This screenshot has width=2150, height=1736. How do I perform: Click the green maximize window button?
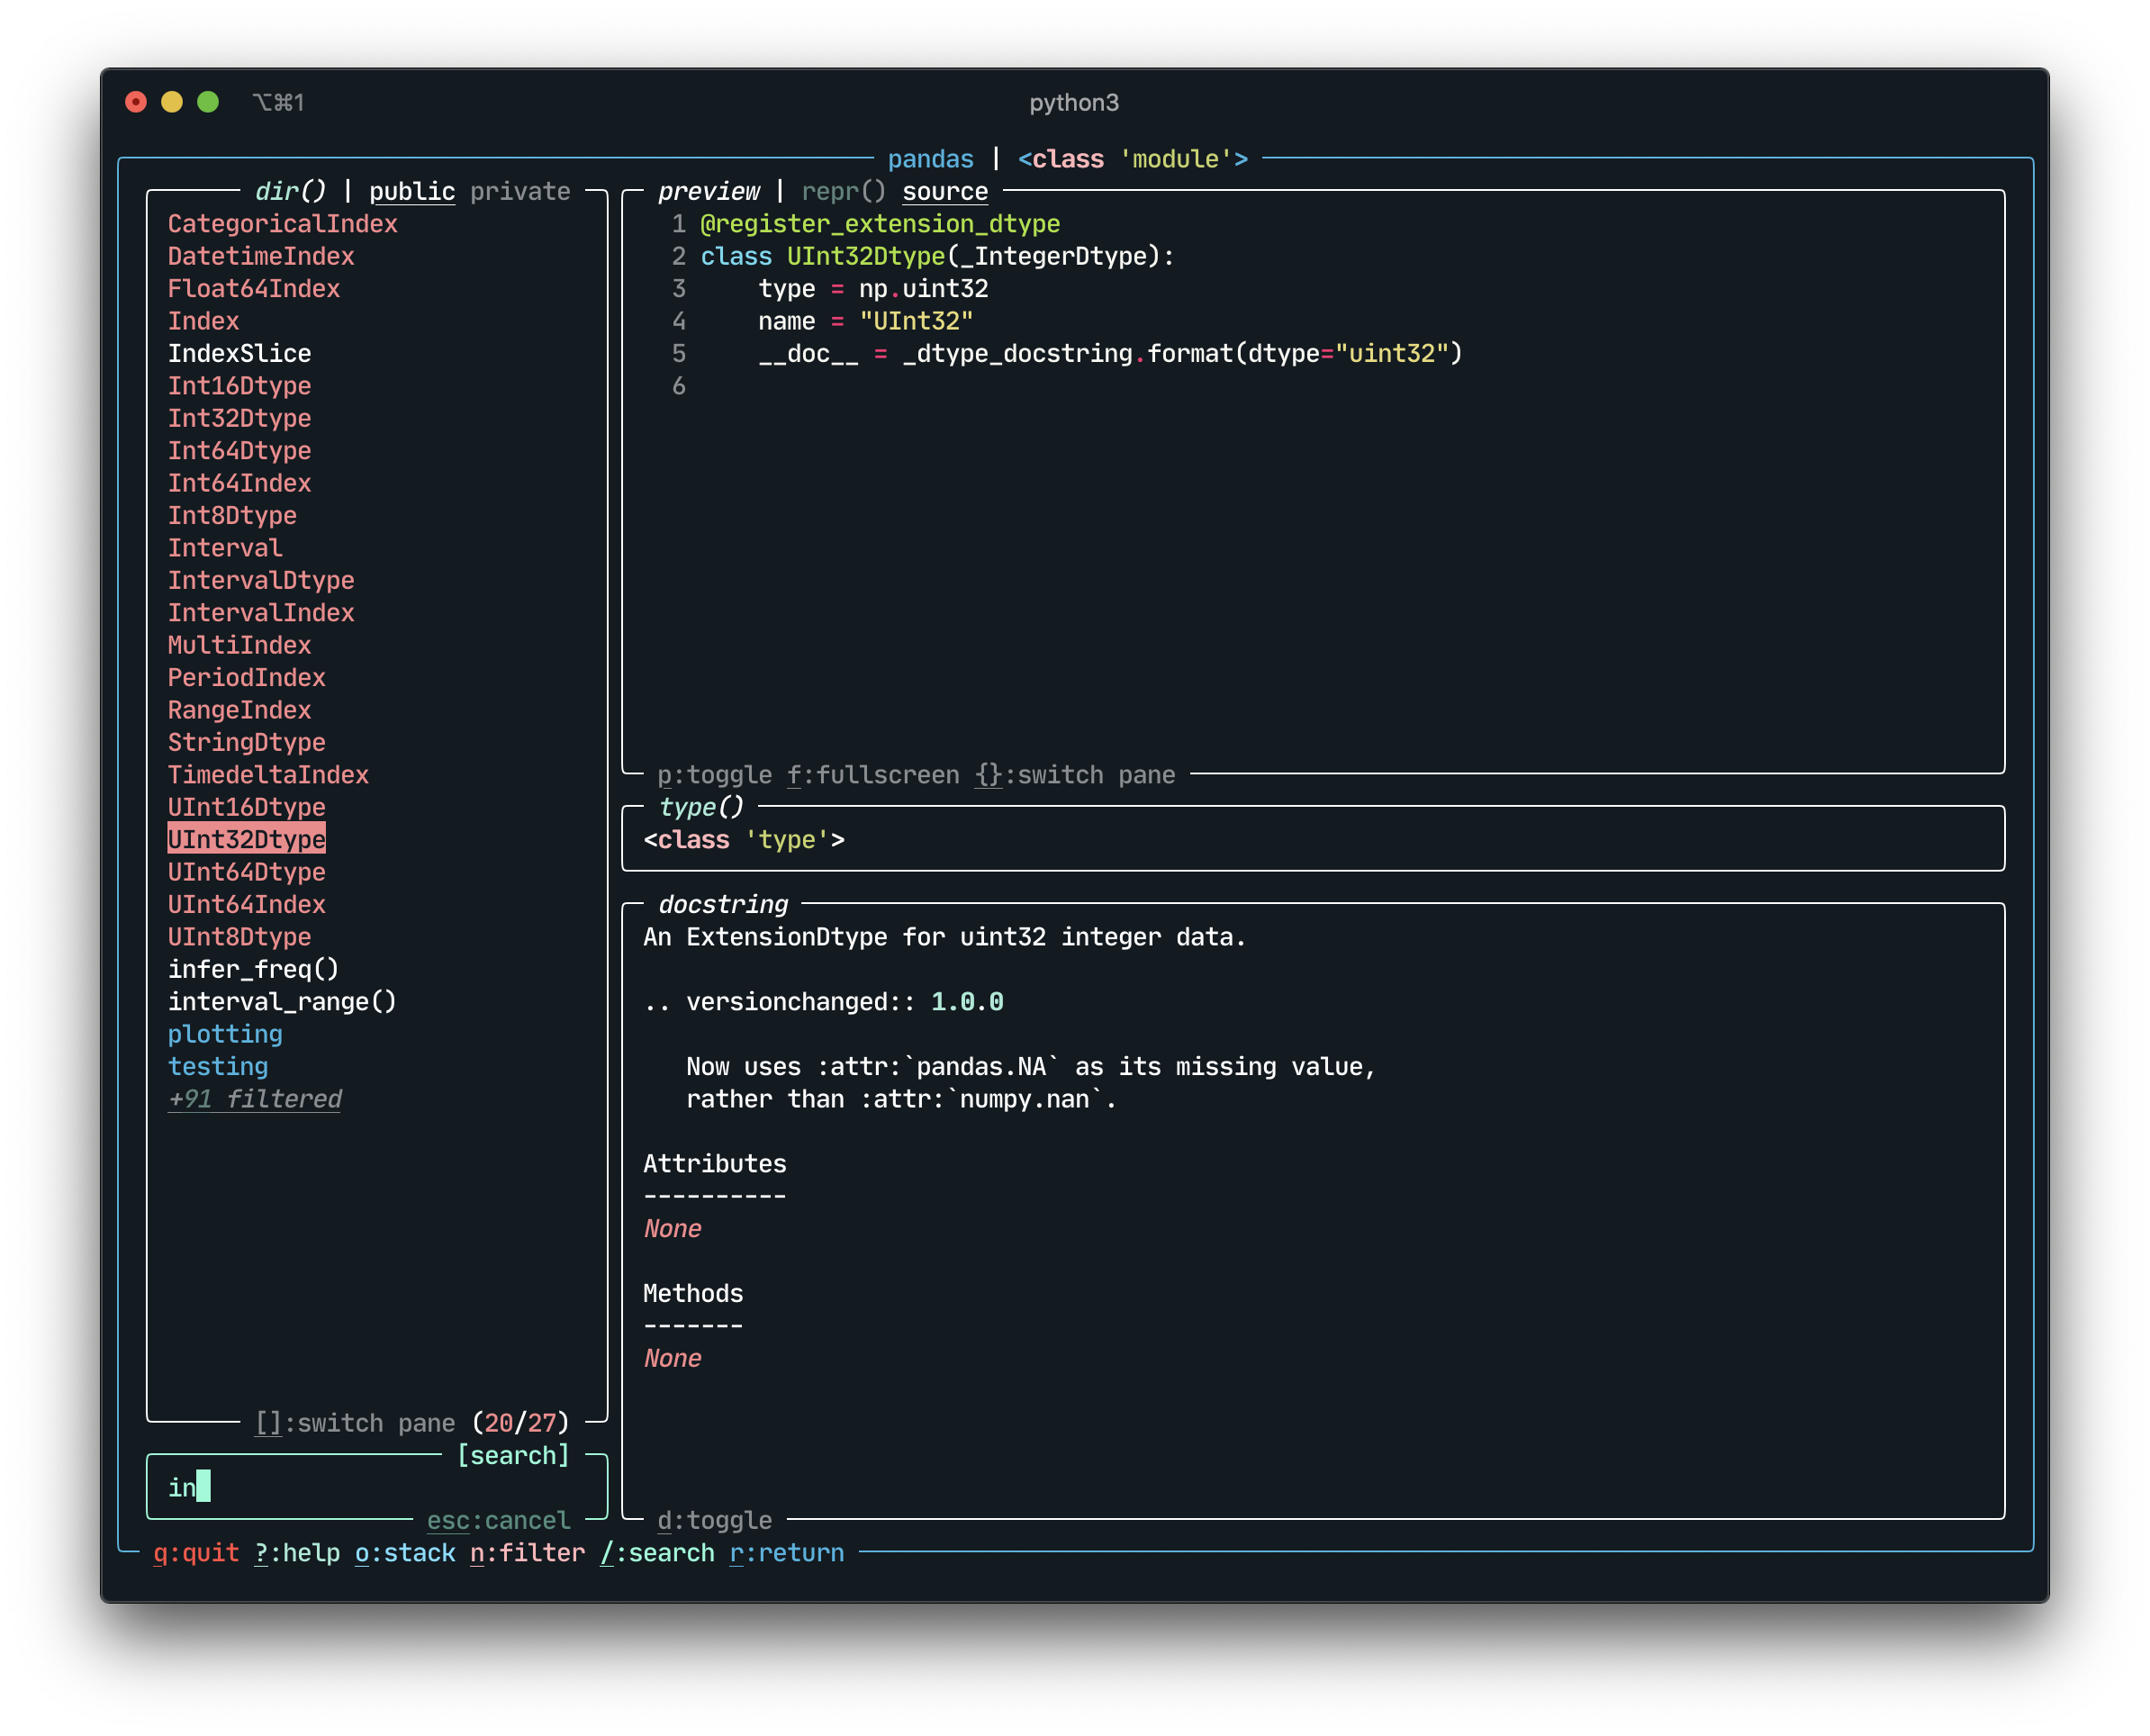coord(208,102)
